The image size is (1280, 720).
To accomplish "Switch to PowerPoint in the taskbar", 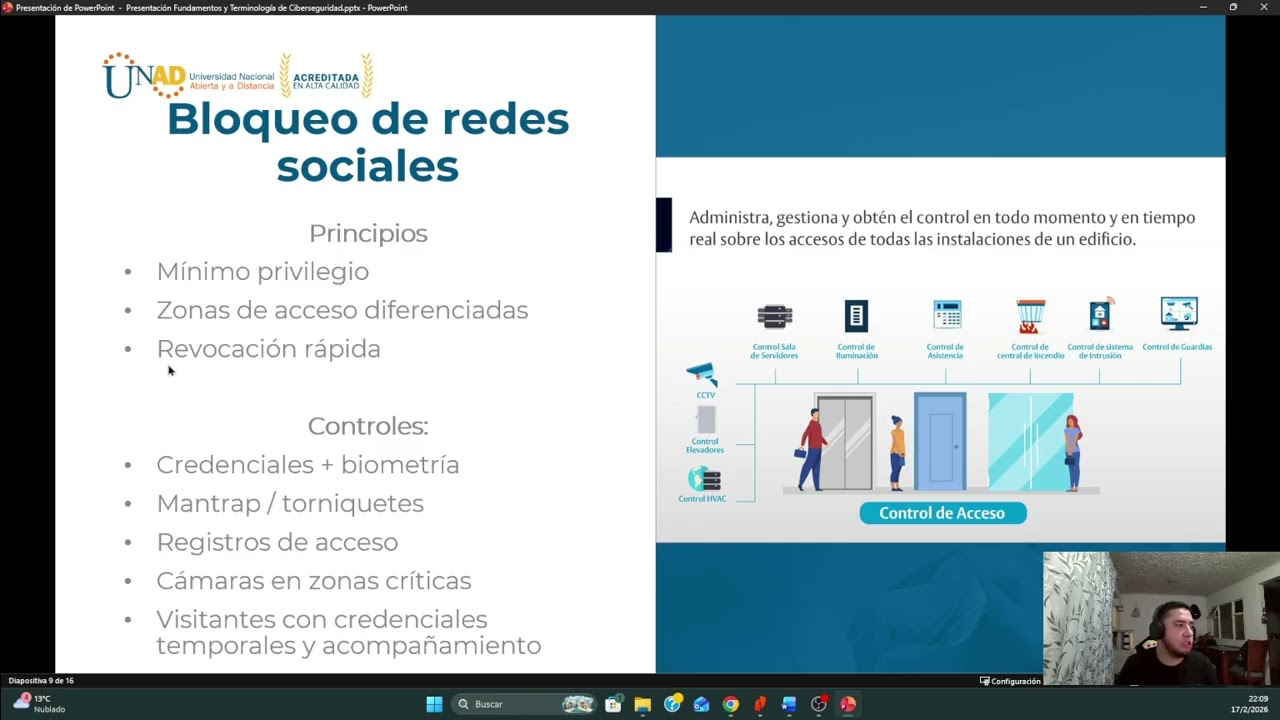I will click(848, 704).
